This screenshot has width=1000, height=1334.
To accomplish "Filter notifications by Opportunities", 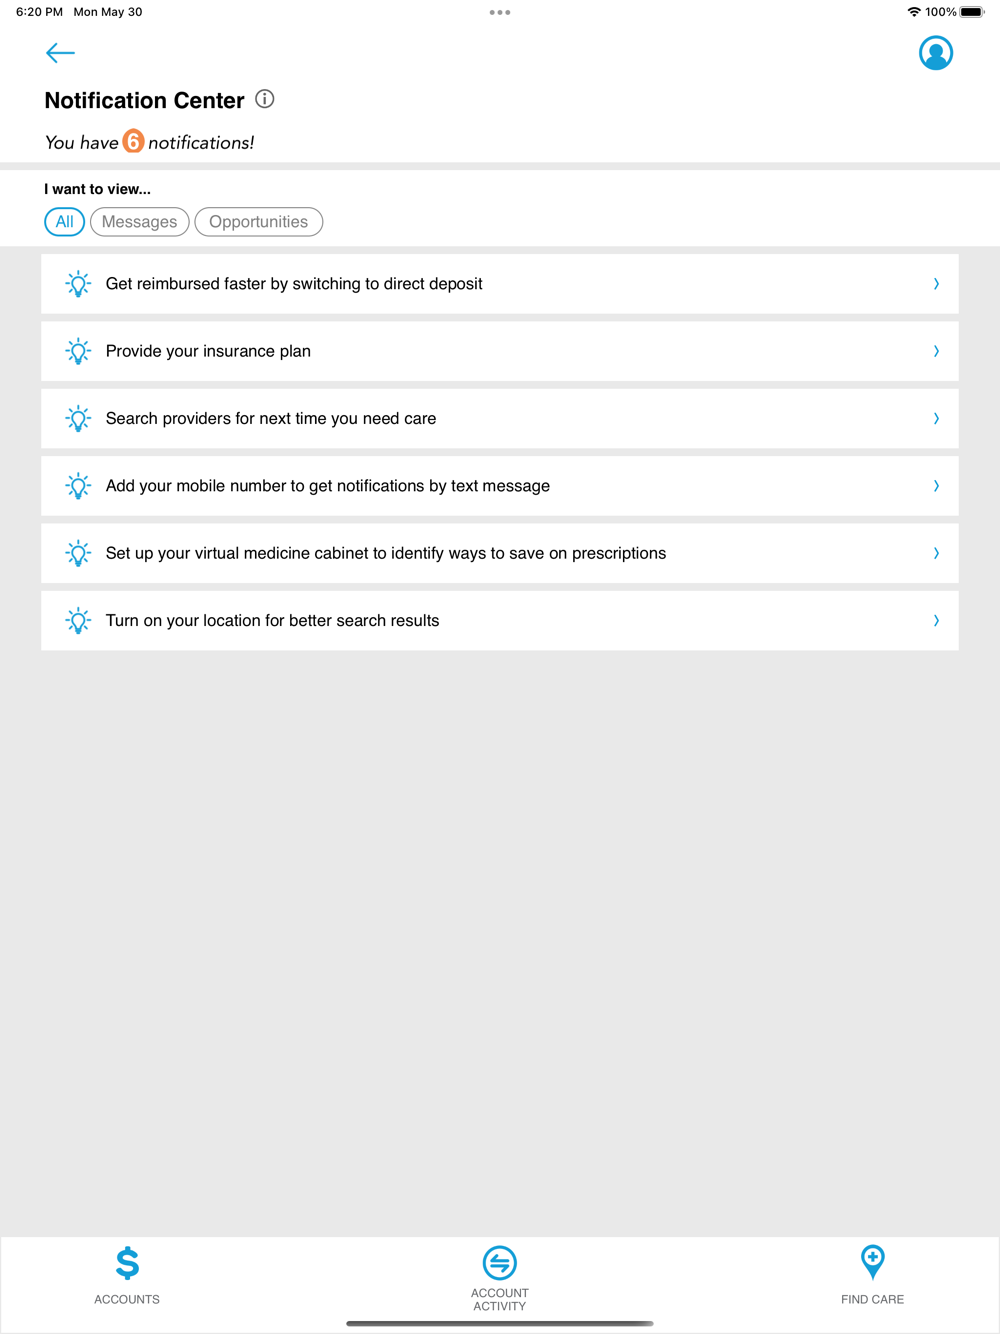I will point(258,222).
